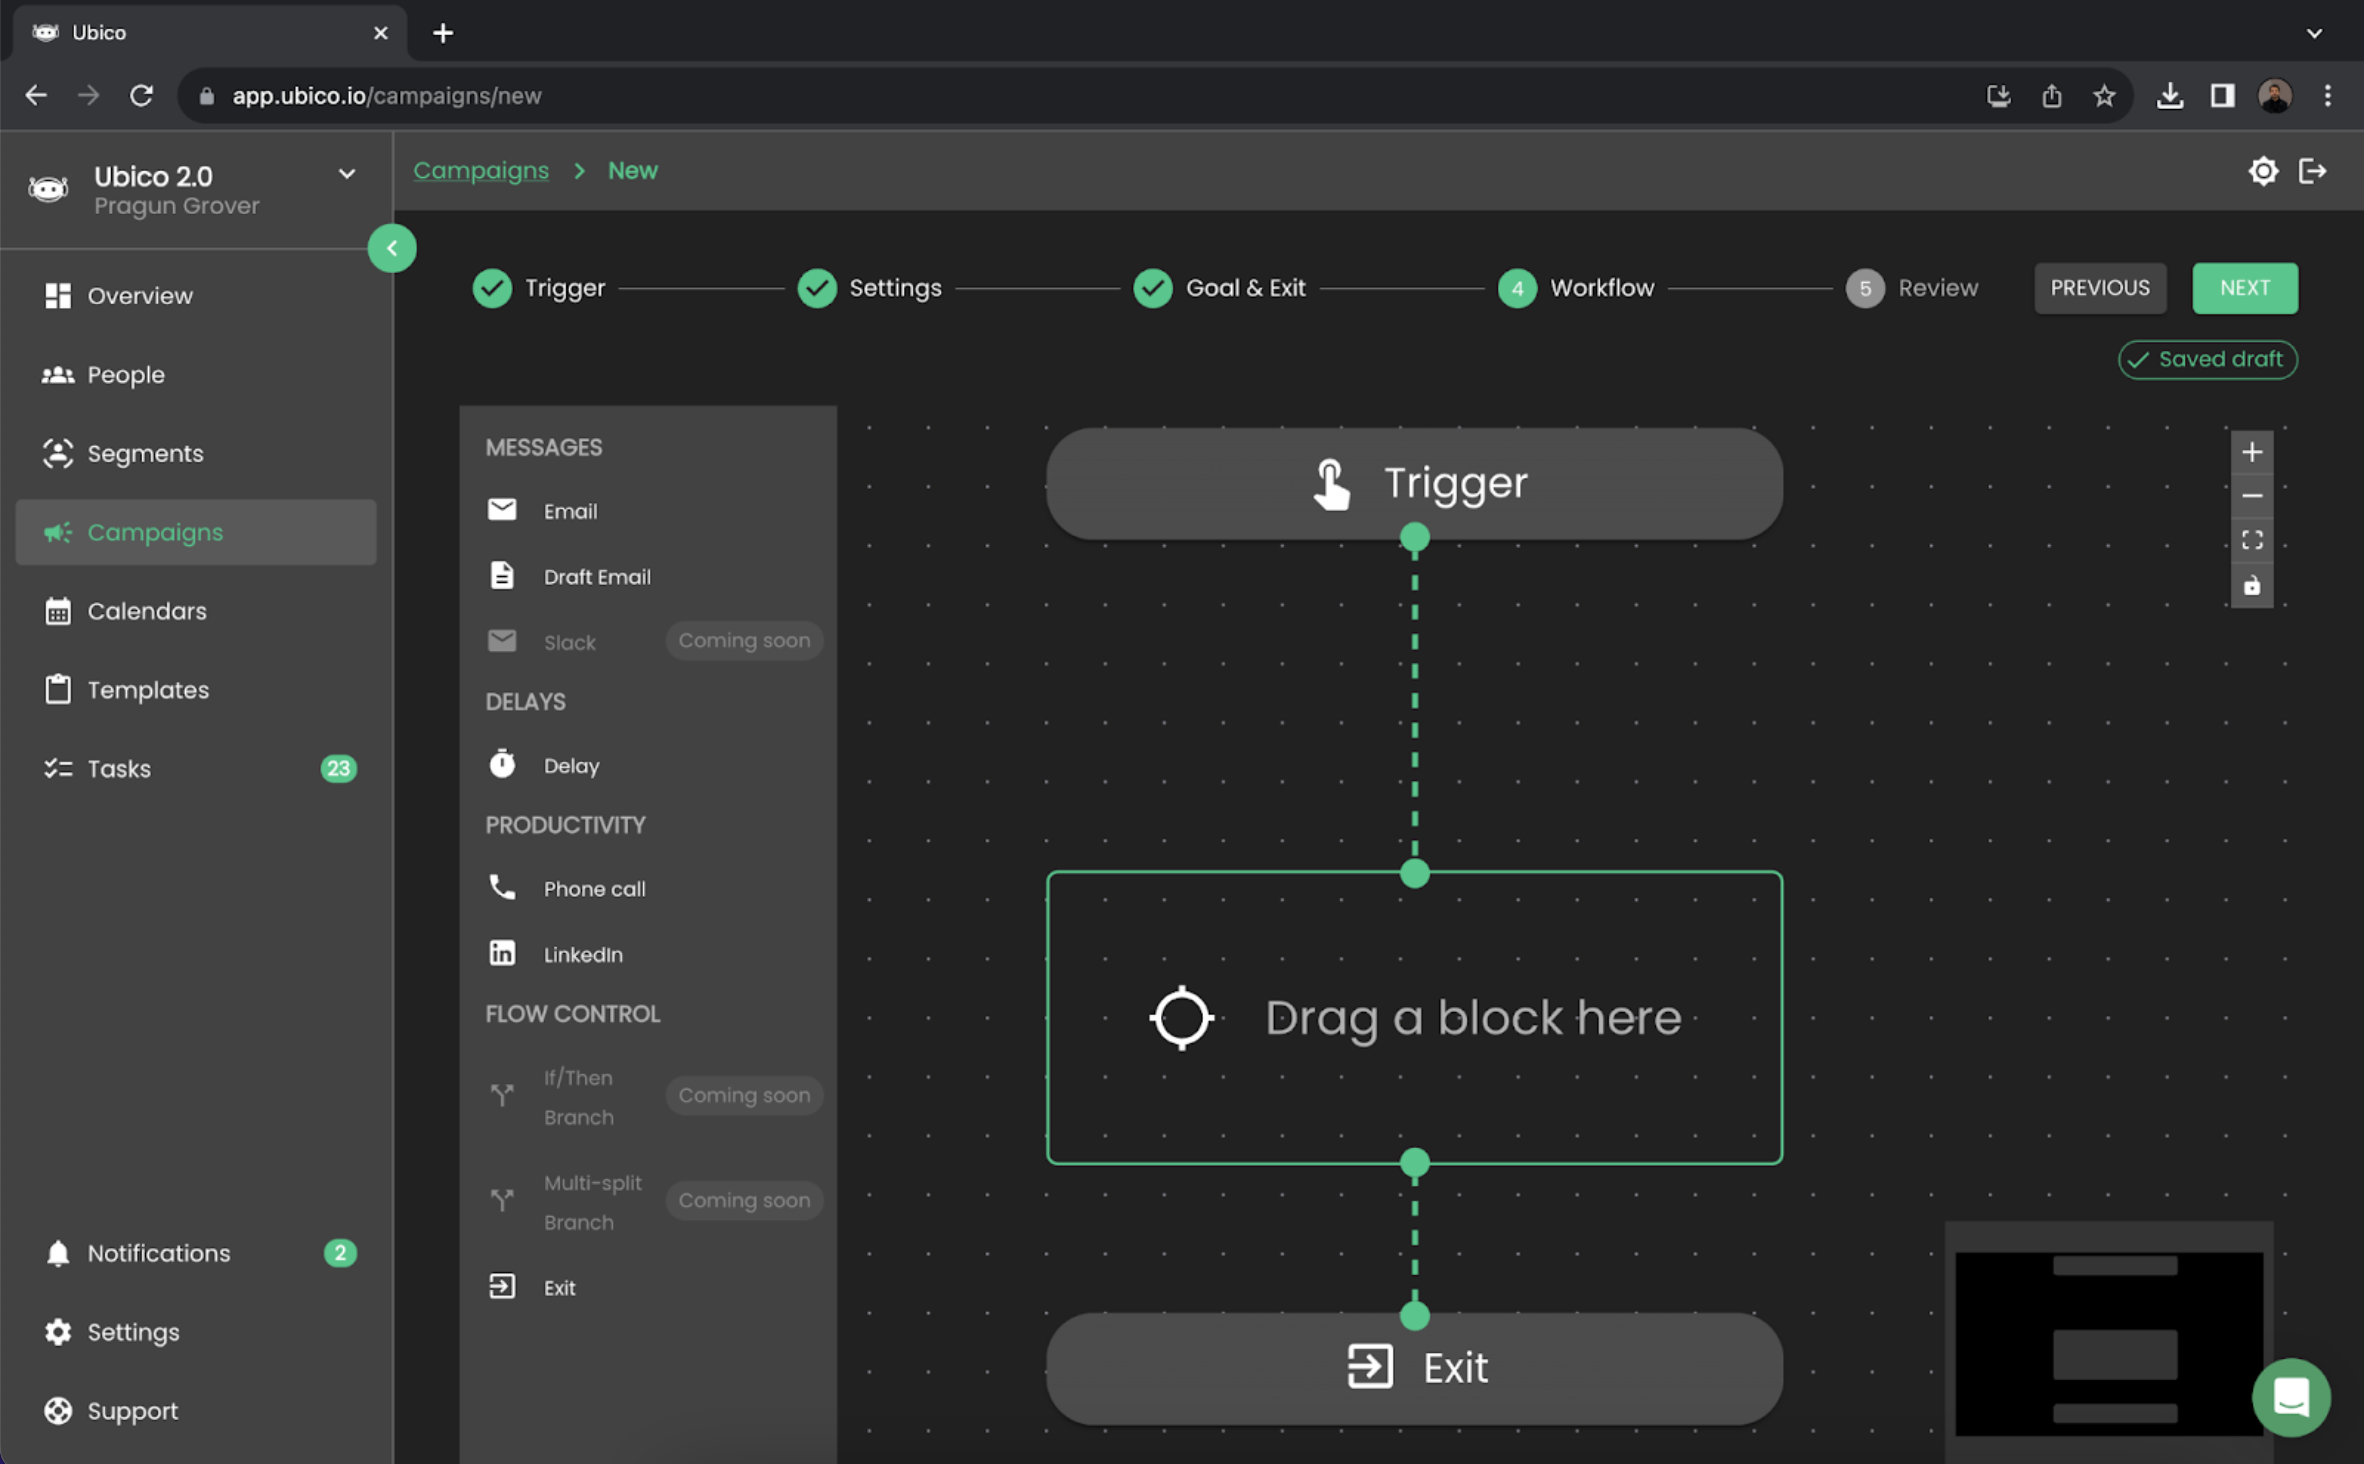This screenshot has height=1464, width=2364.
Task: Click the Campaigns breadcrumb link
Action: coord(481,171)
